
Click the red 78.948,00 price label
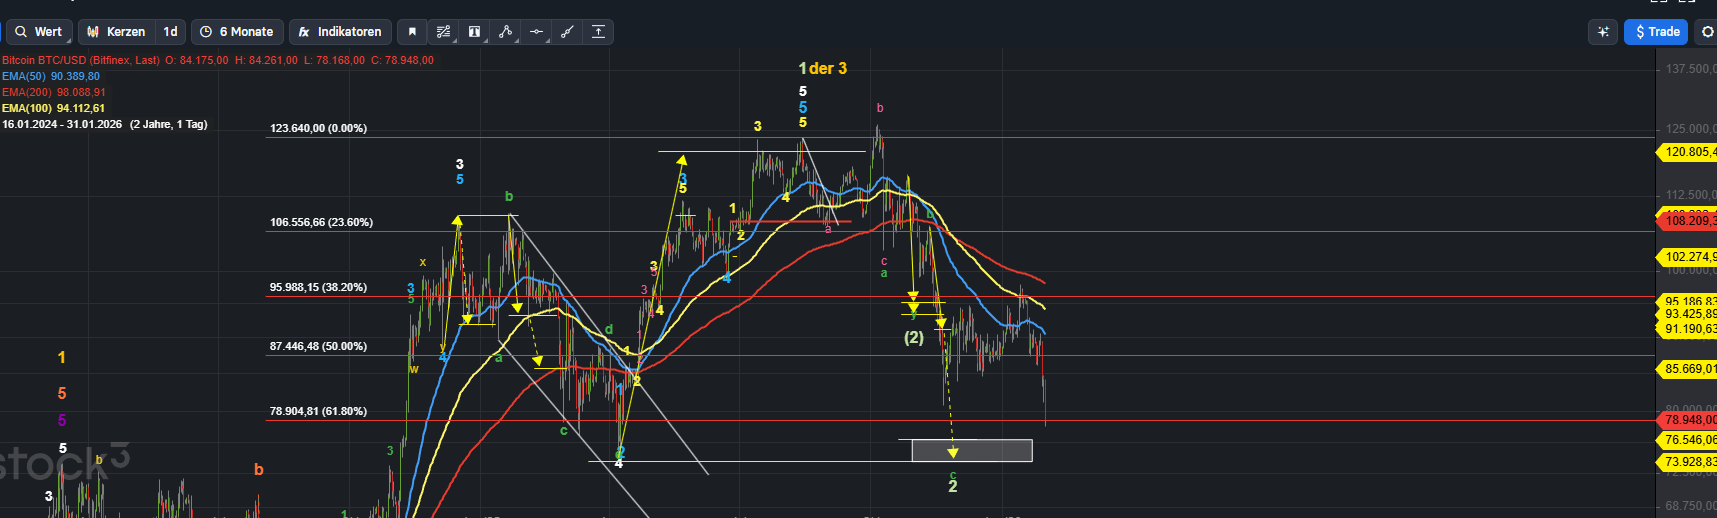tap(1688, 420)
